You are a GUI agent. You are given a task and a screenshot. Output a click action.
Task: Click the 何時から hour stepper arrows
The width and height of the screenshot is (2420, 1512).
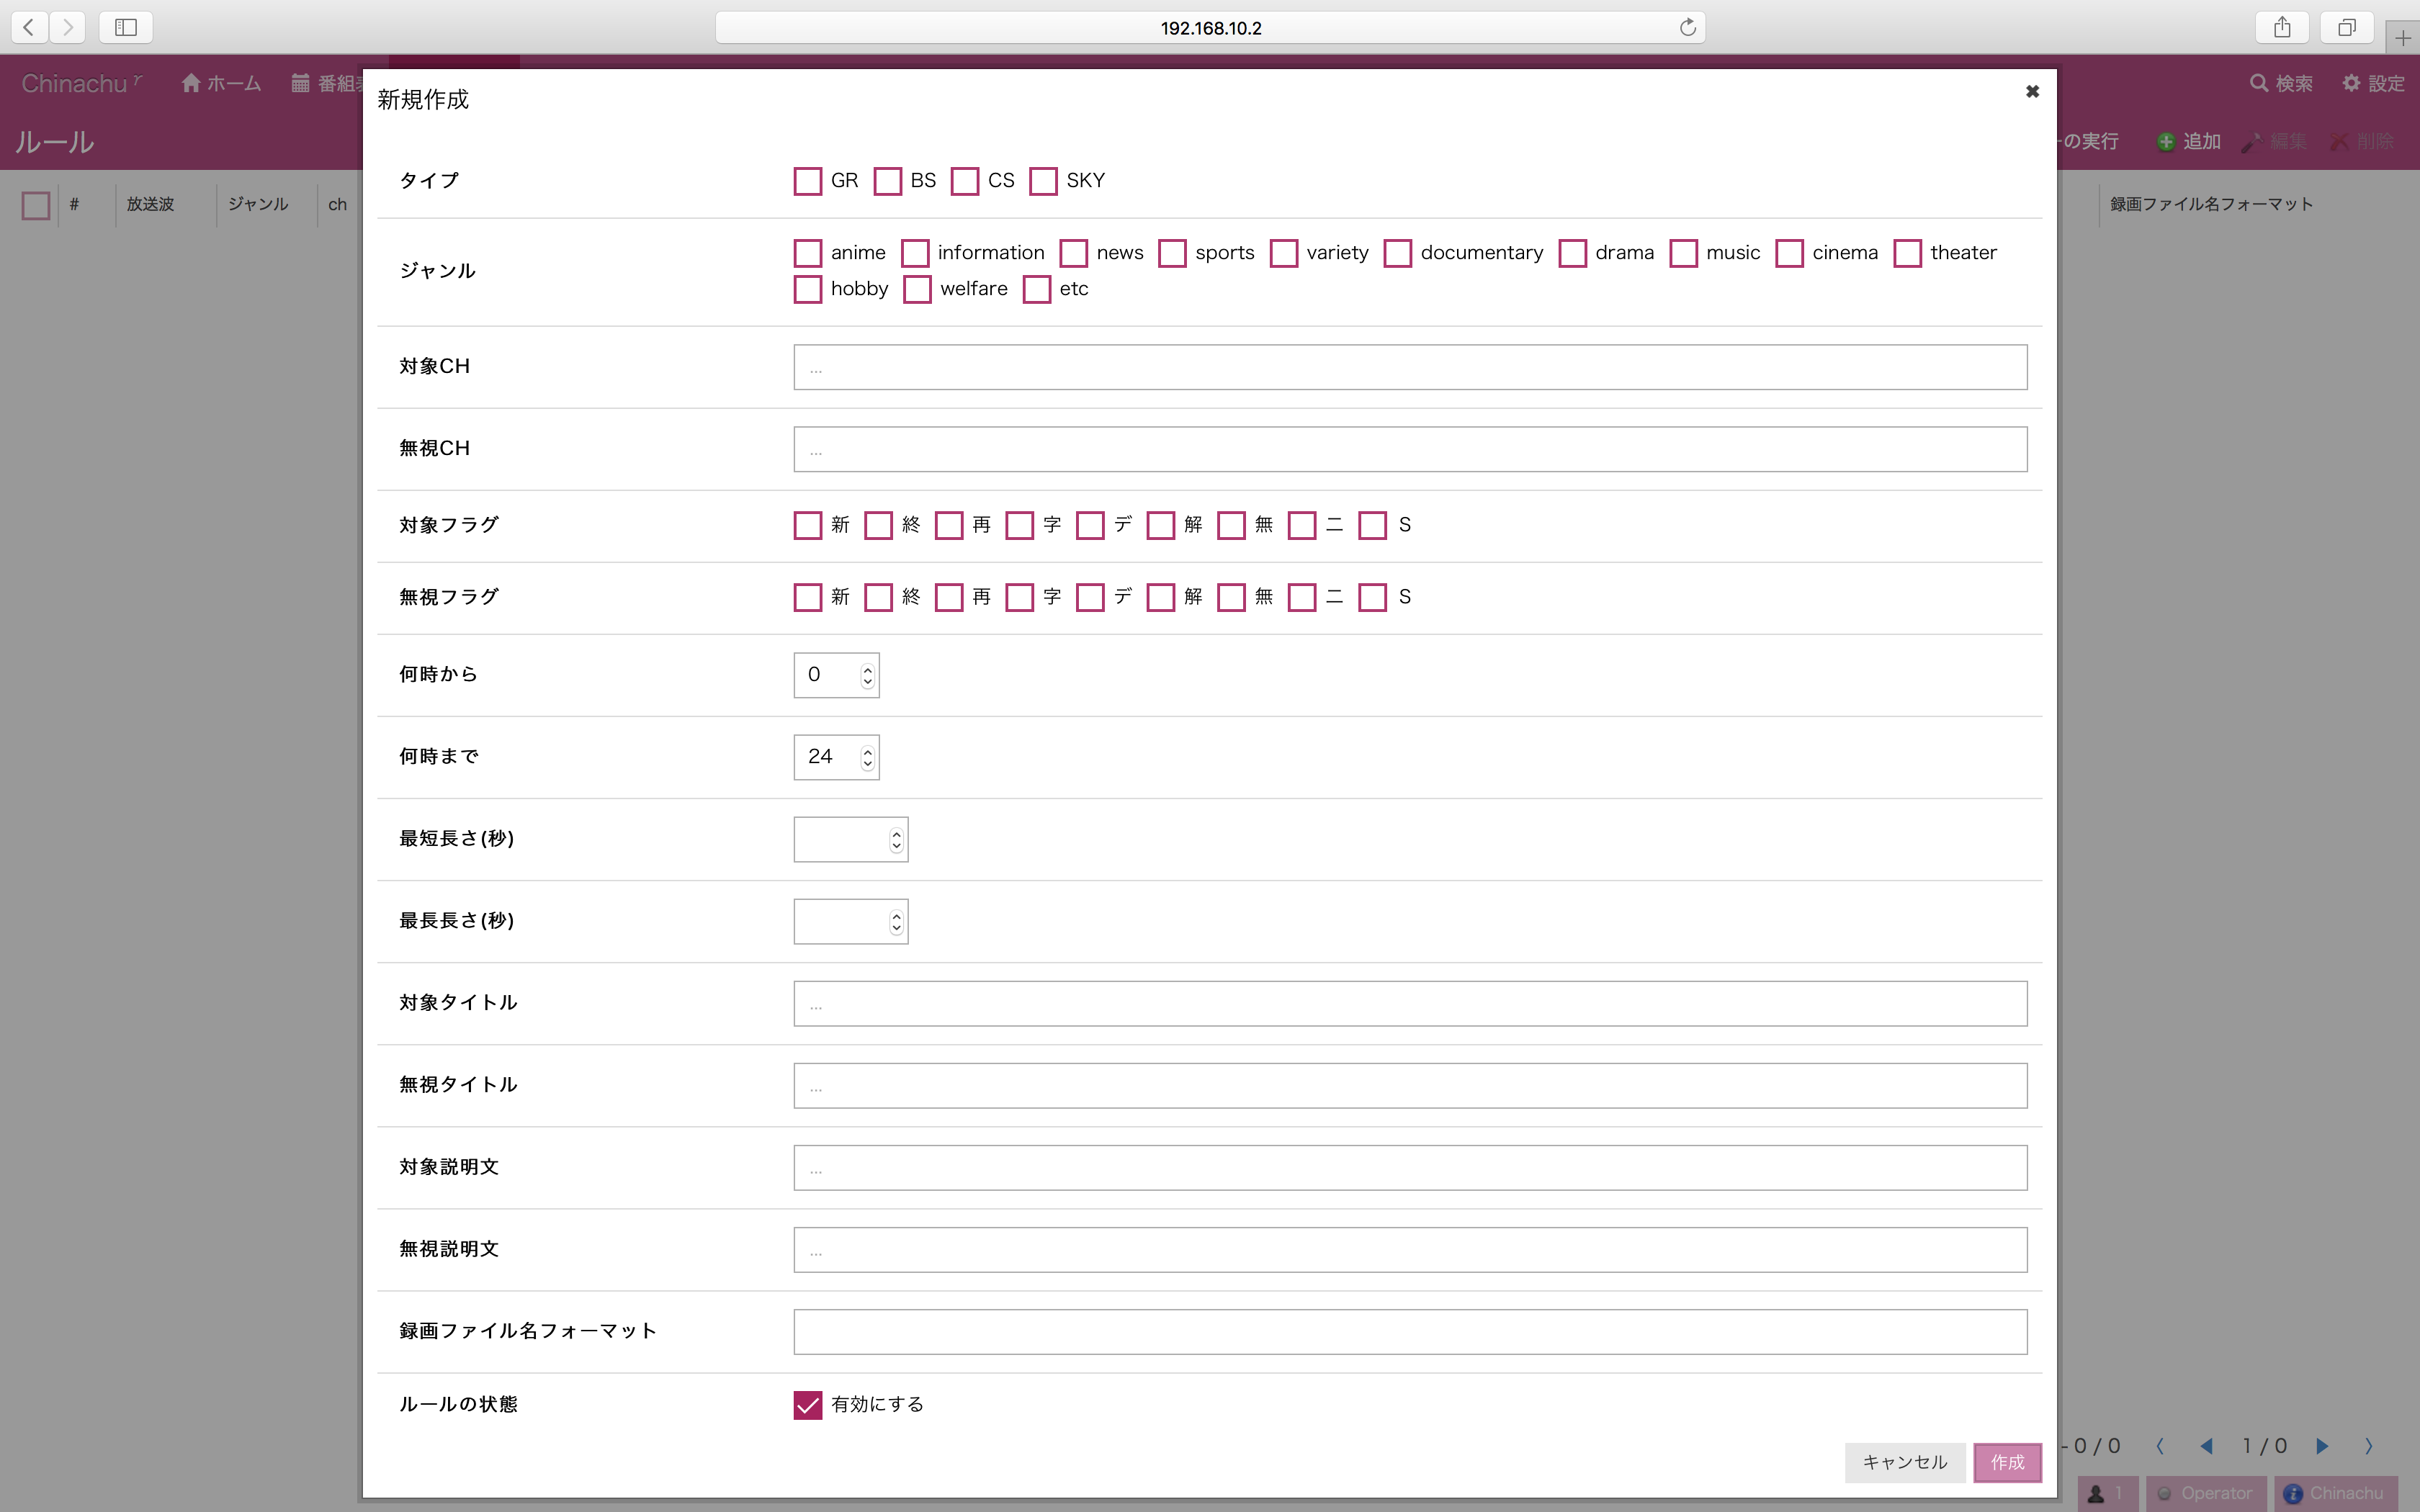[867, 675]
